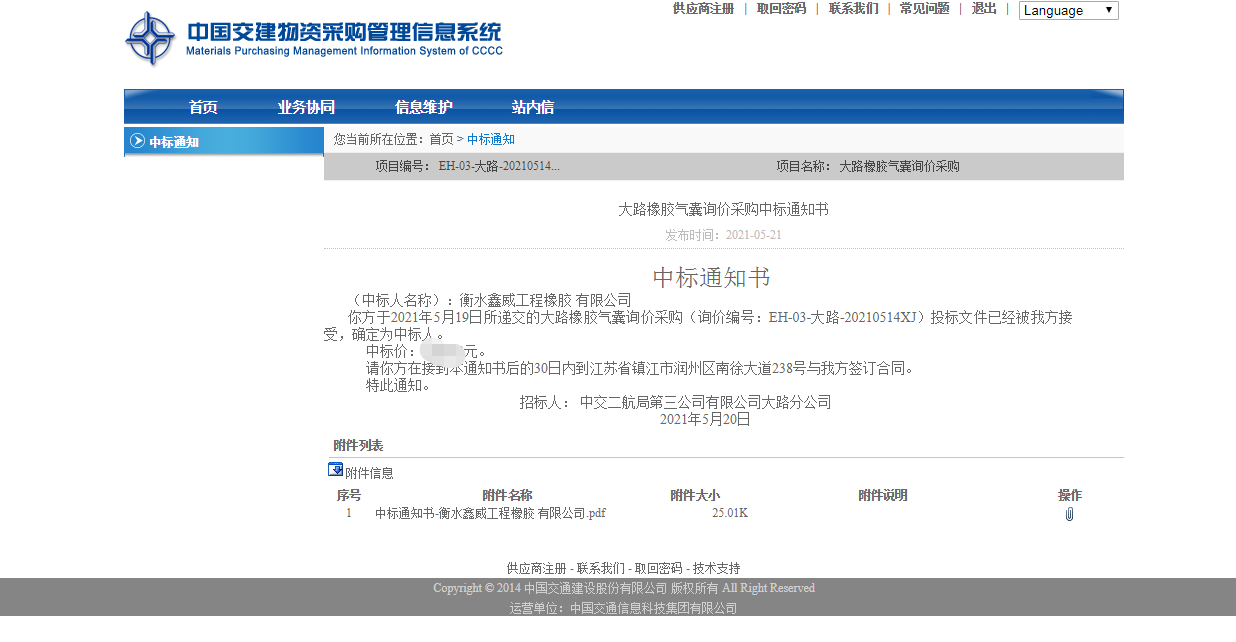Click 中标通知 in the breadcrumb trail
The height and width of the screenshot is (642, 1236).
(491, 139)
